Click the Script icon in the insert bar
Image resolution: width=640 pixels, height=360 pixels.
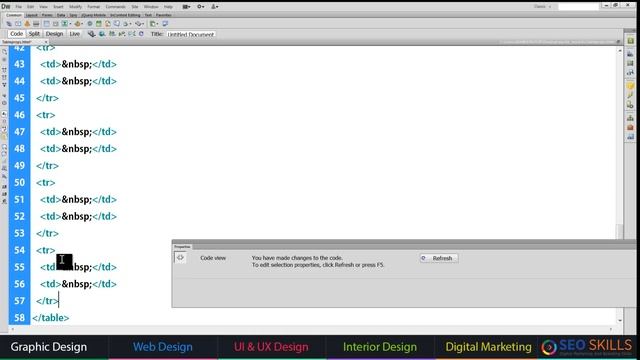click(x=139, y=24)
